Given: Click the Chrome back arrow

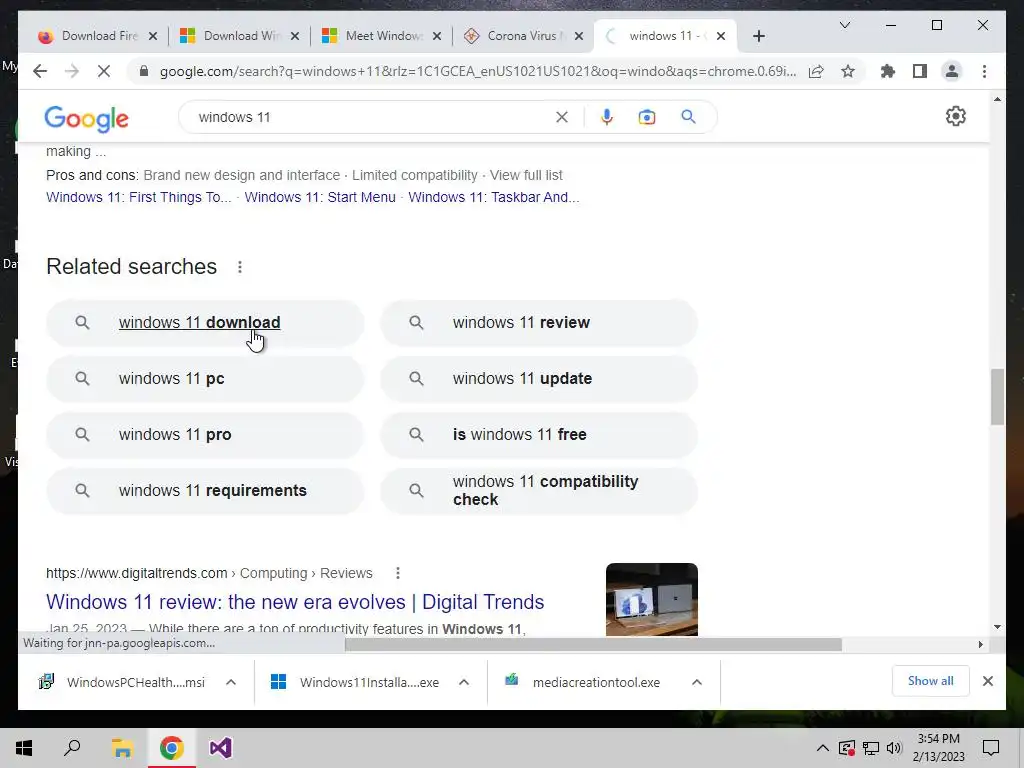Looking at the screenshot, I should [x=40, y=71].
